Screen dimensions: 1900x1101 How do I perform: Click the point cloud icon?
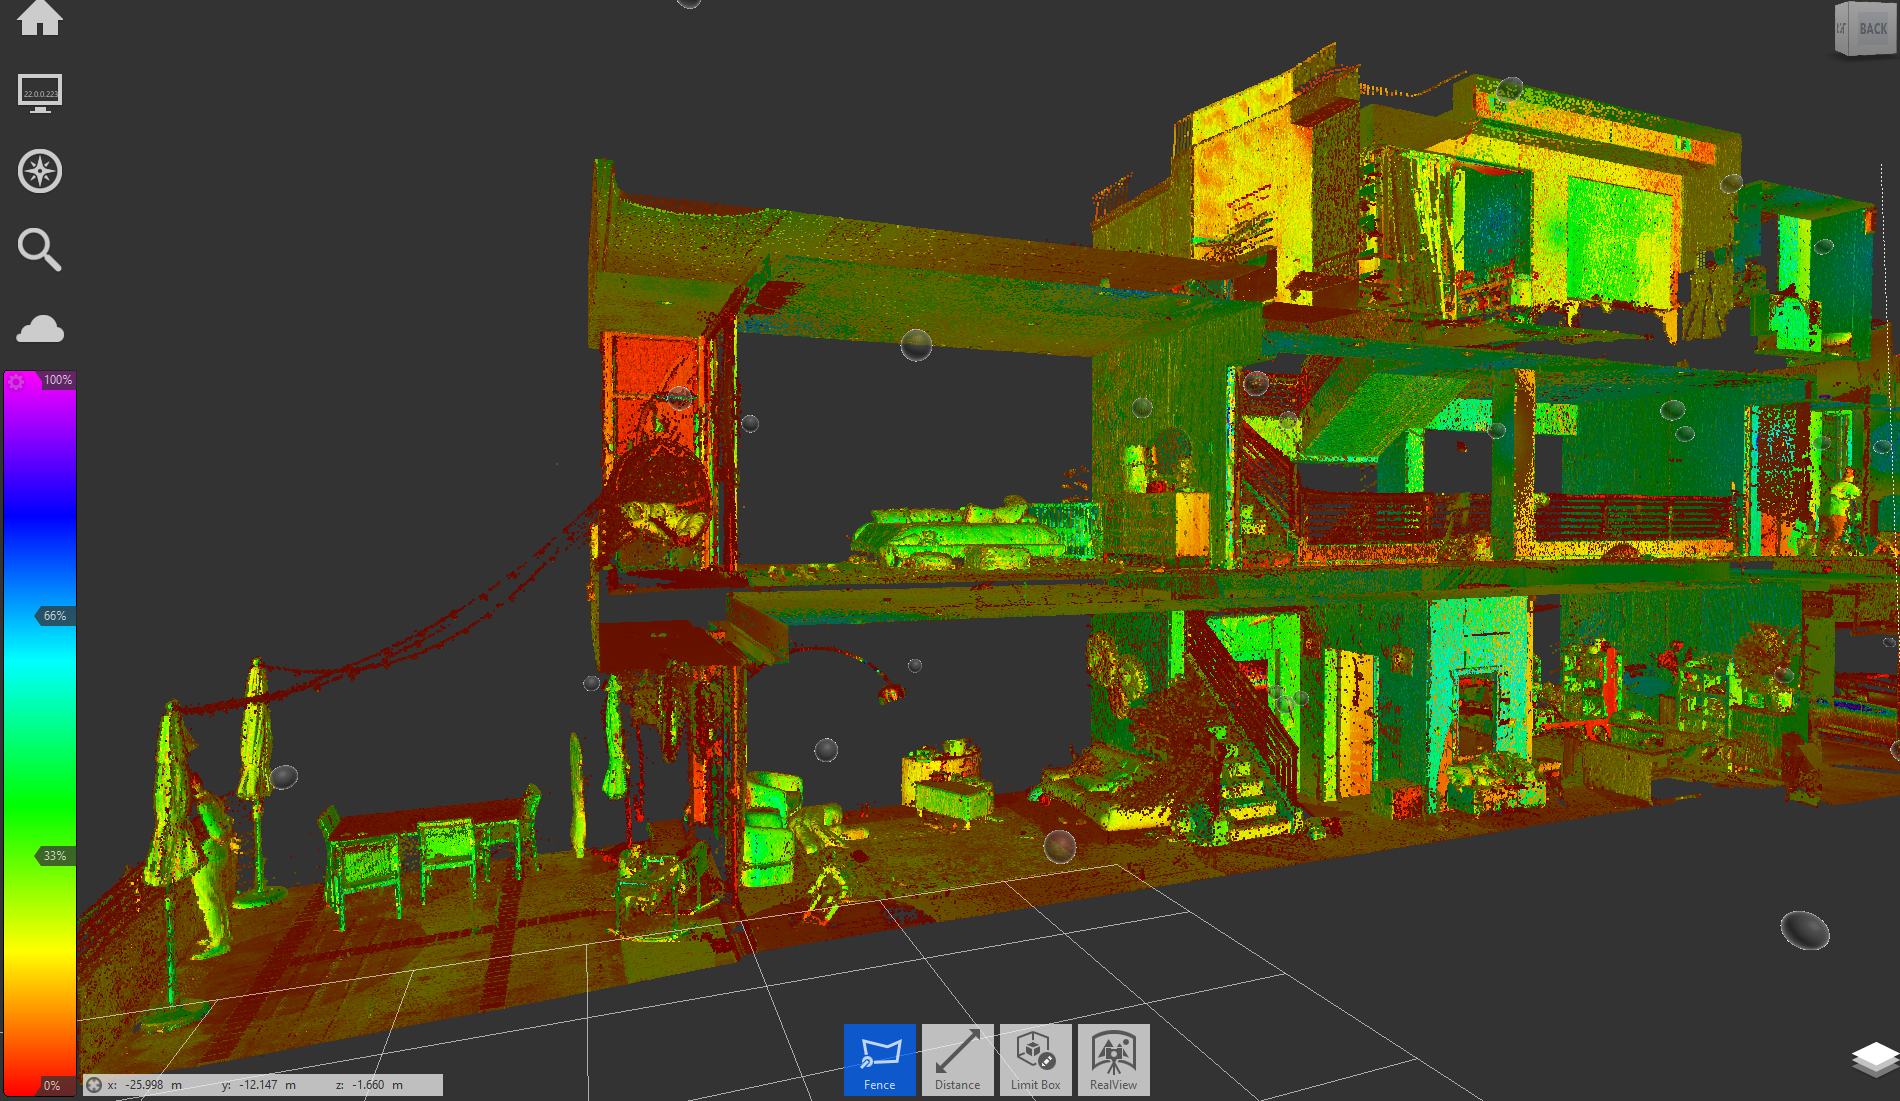tap(40, 329)
